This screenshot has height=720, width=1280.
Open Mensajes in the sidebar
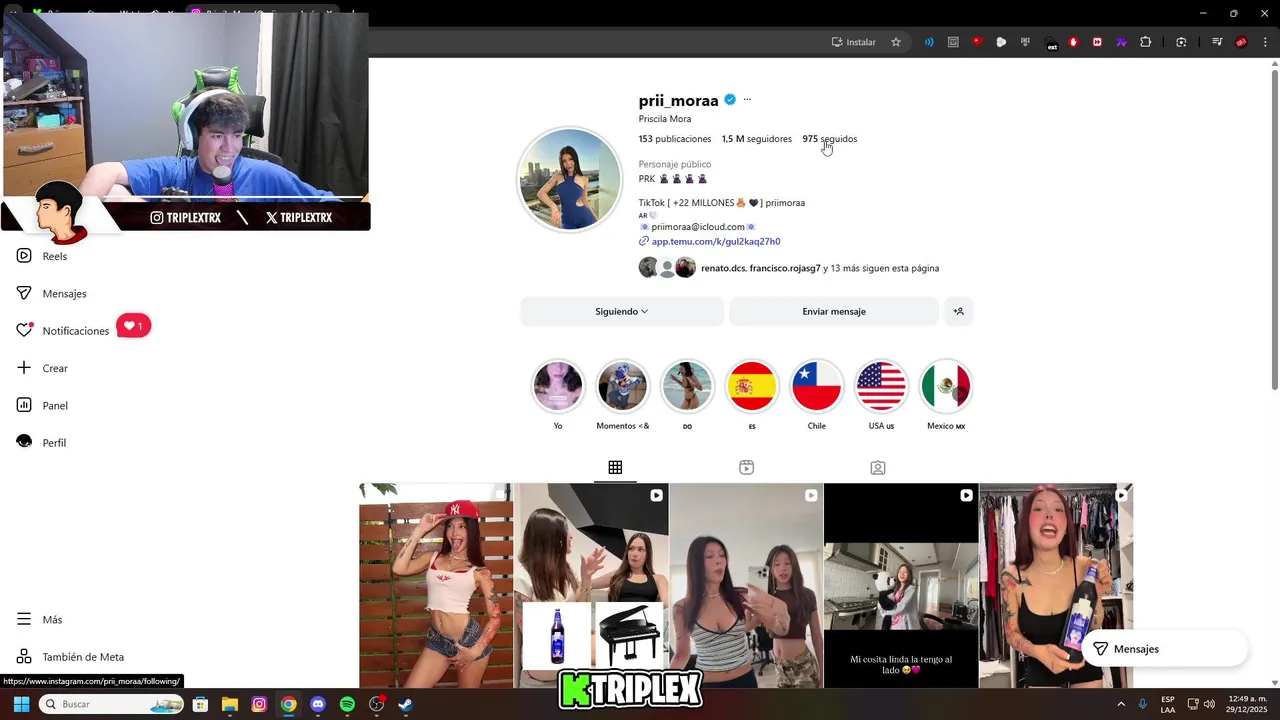(50, 293)
